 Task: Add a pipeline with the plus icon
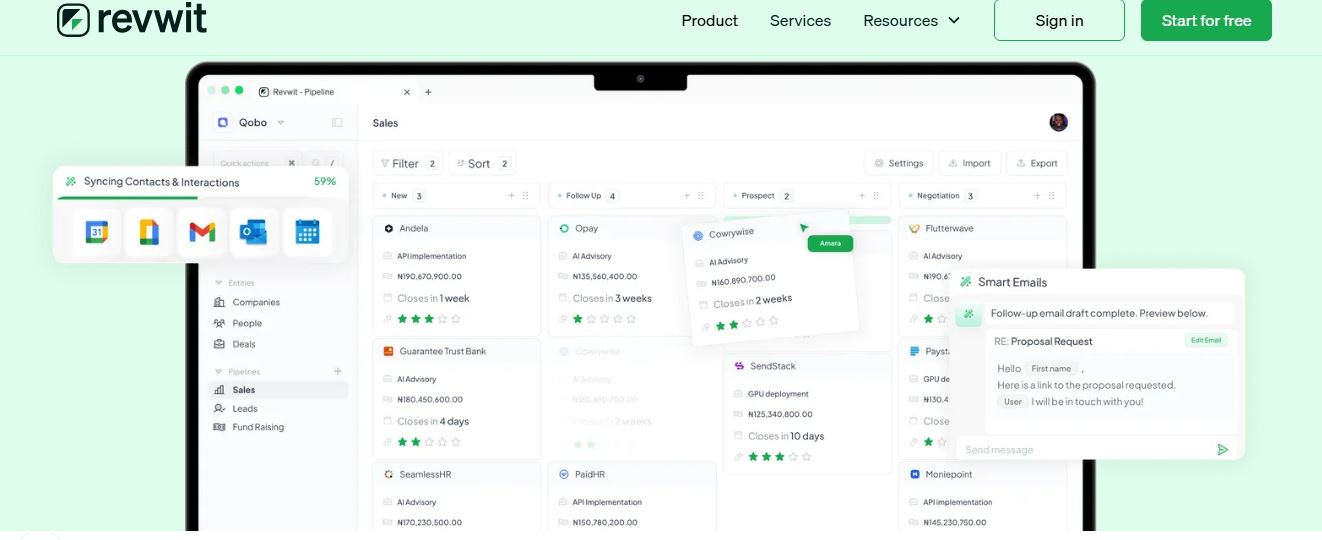pyautogui.click(x=337, y=371)
